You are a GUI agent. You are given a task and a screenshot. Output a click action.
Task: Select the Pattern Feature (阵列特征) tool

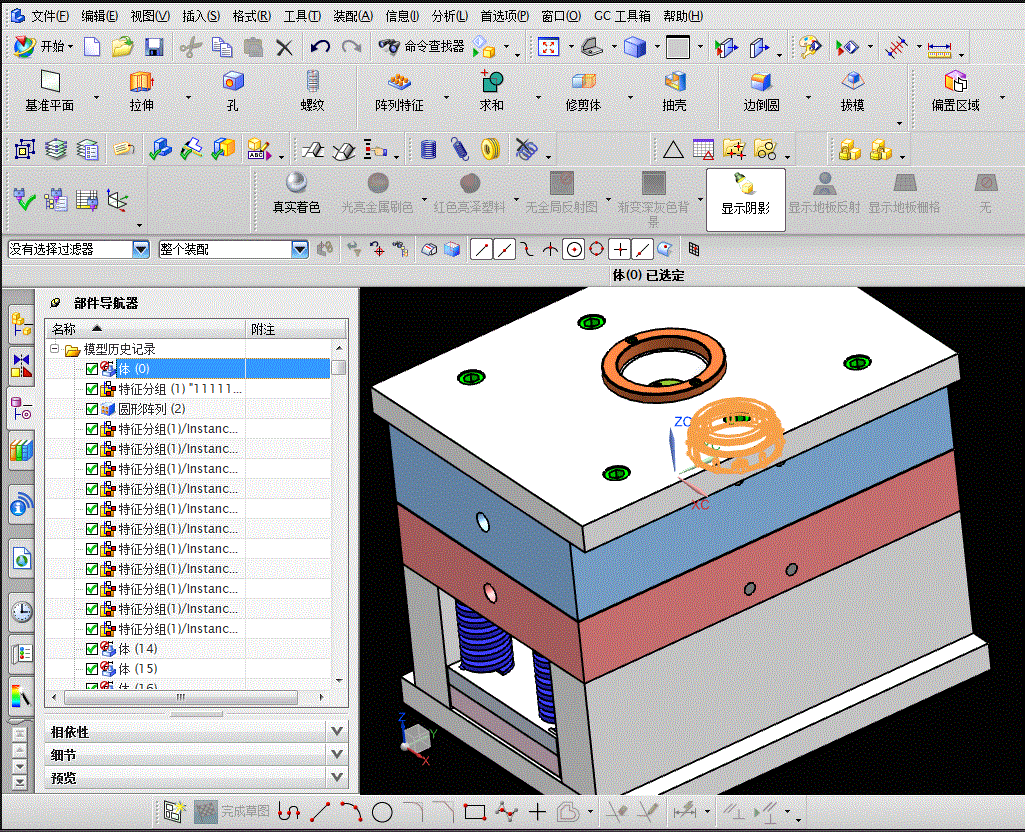pyautogui.click(x=399, y=92)
